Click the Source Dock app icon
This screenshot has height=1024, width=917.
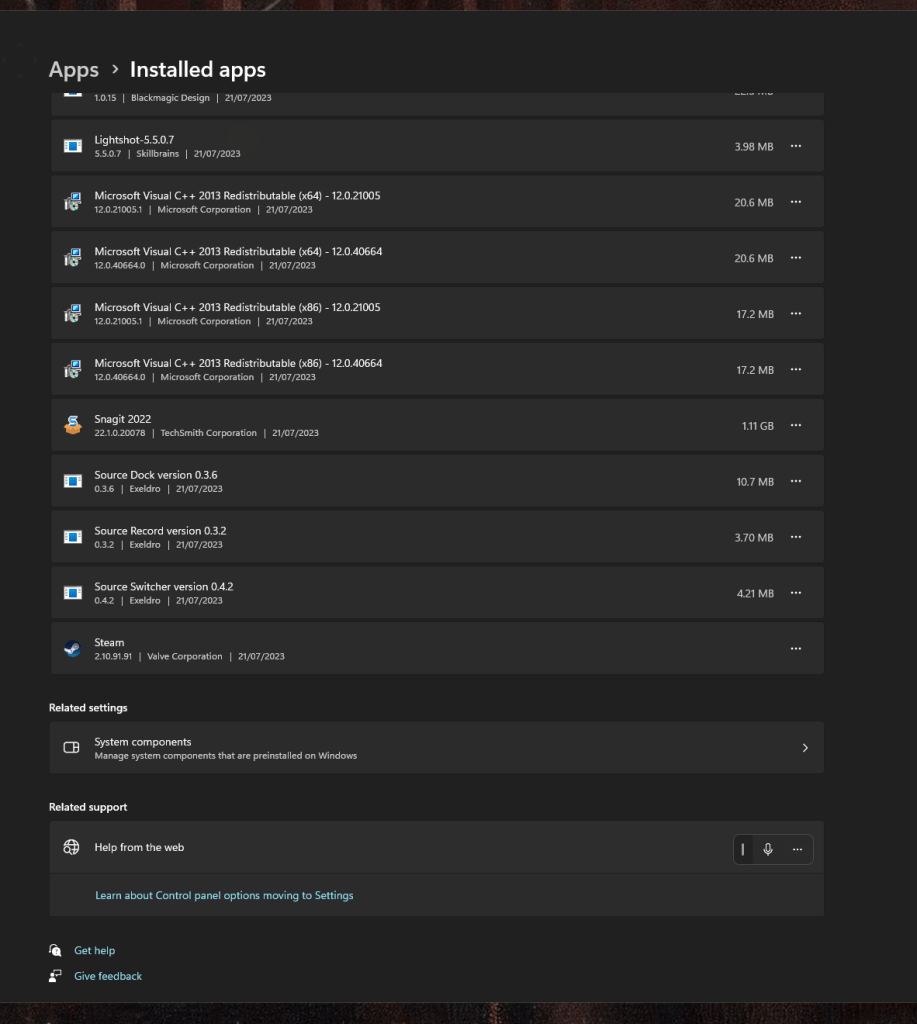point(72,481)
